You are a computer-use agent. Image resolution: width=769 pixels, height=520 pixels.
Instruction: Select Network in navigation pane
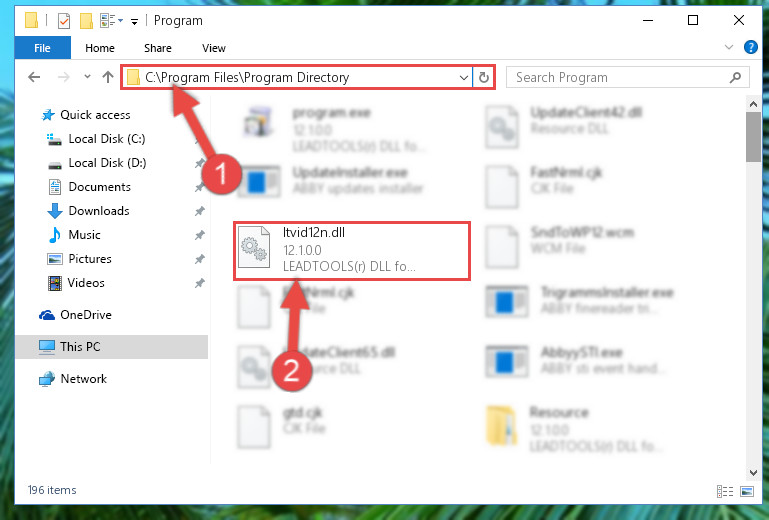click(73, 379)
